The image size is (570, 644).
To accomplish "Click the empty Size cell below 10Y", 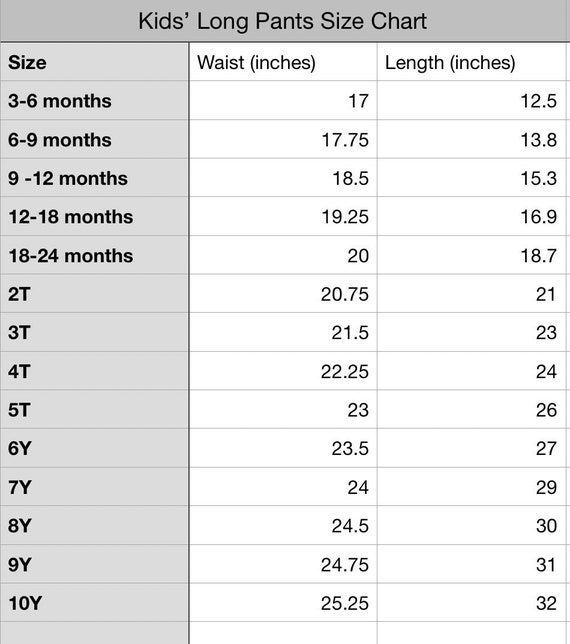I will click(94, 633).
